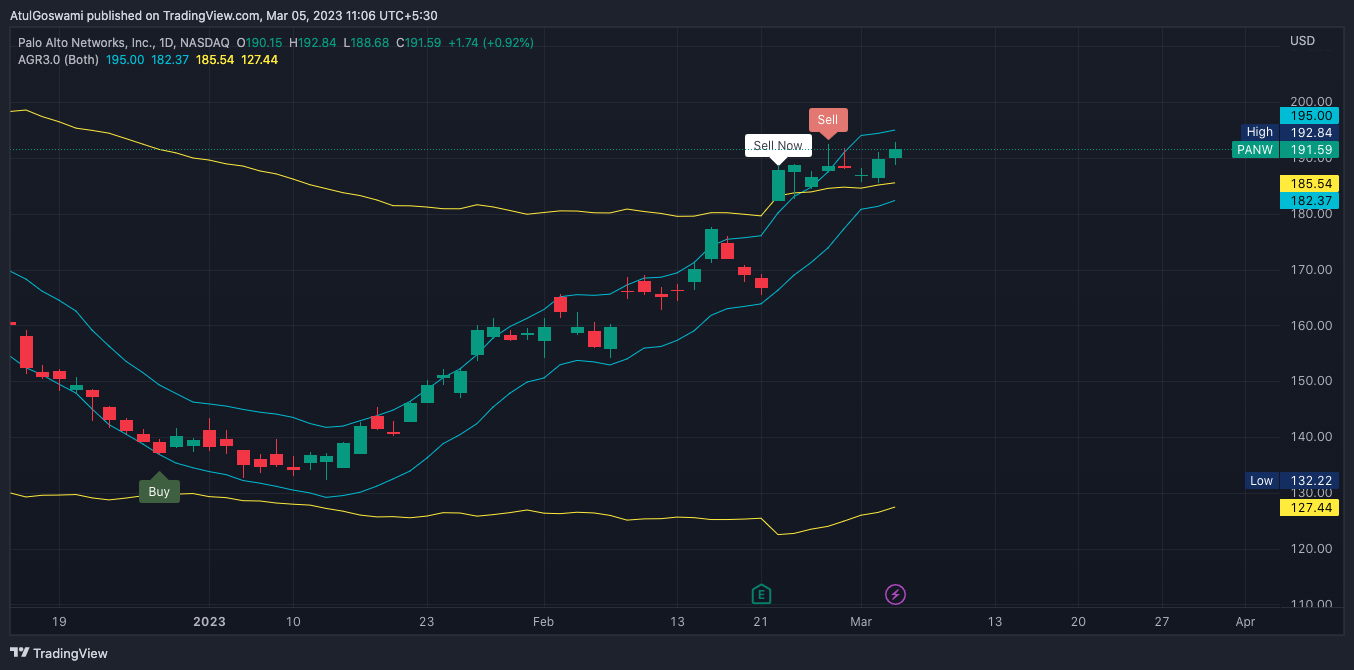Click the white Sell Now signal label

(x=778, y=146)
